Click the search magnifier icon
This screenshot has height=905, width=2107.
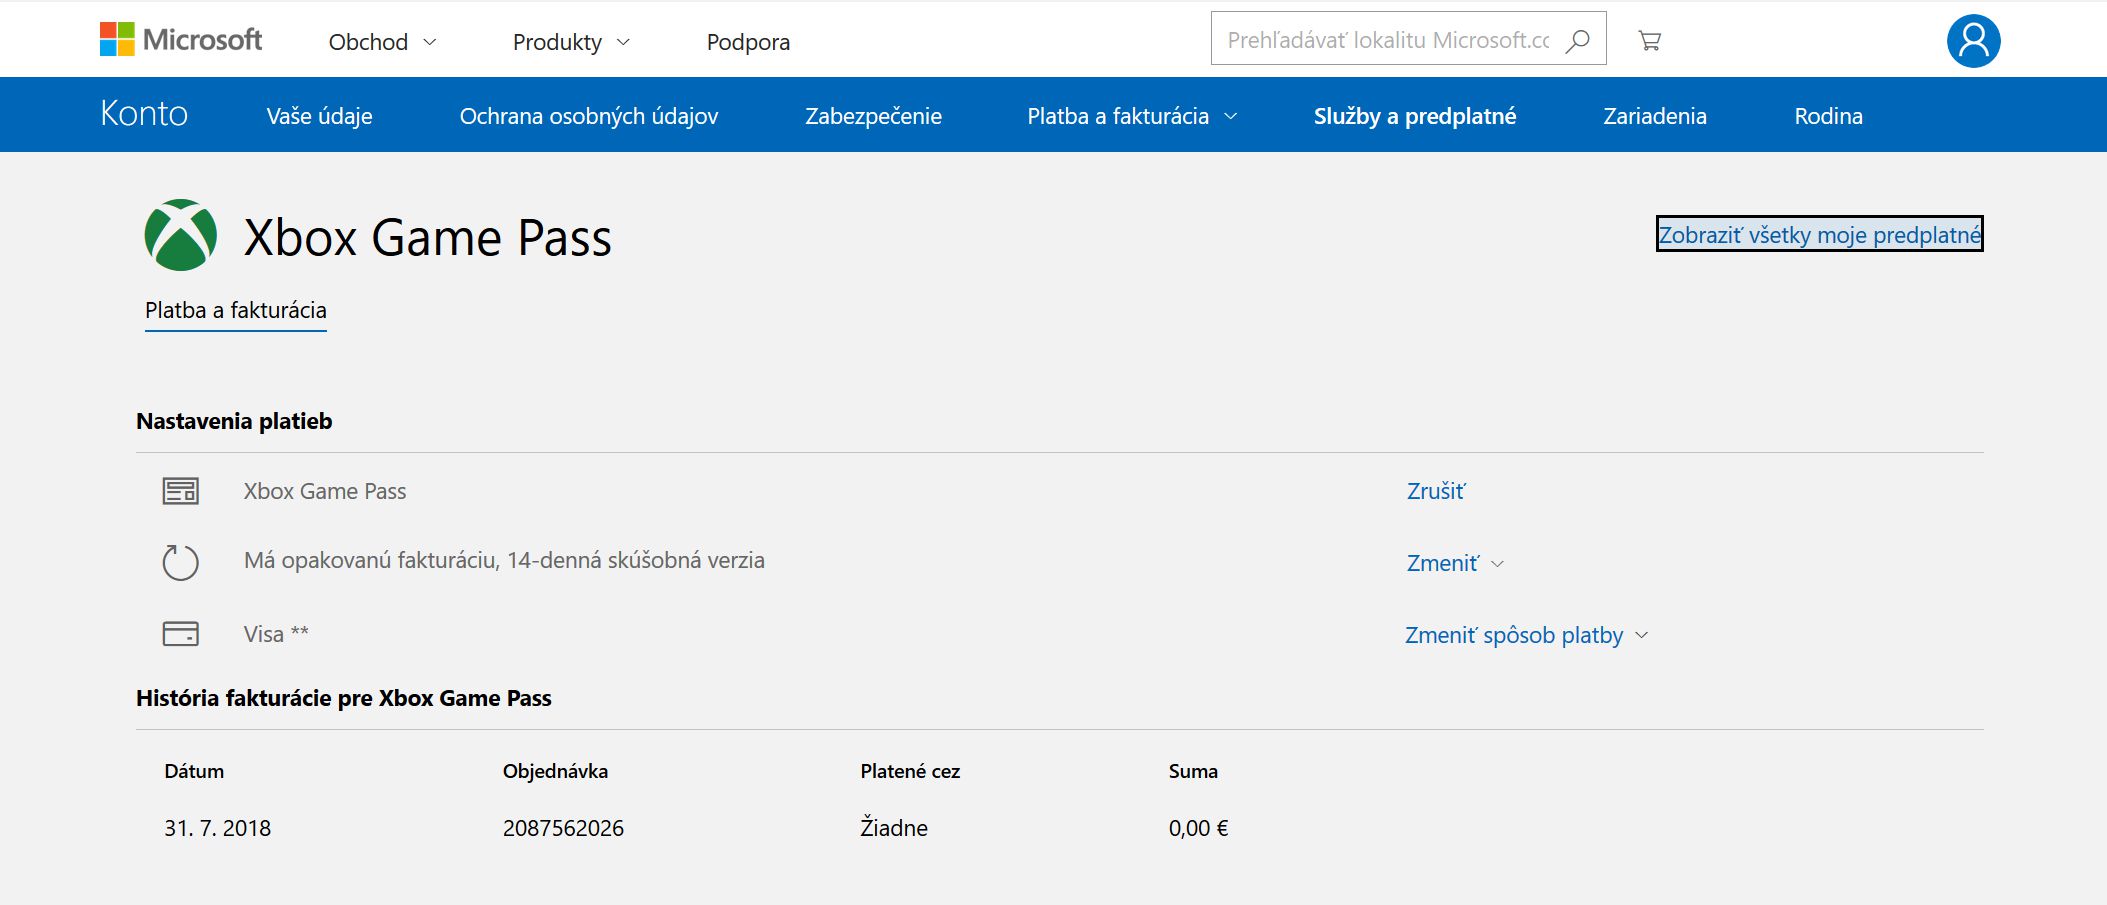pyautogui.click(x=1578, y=40)
